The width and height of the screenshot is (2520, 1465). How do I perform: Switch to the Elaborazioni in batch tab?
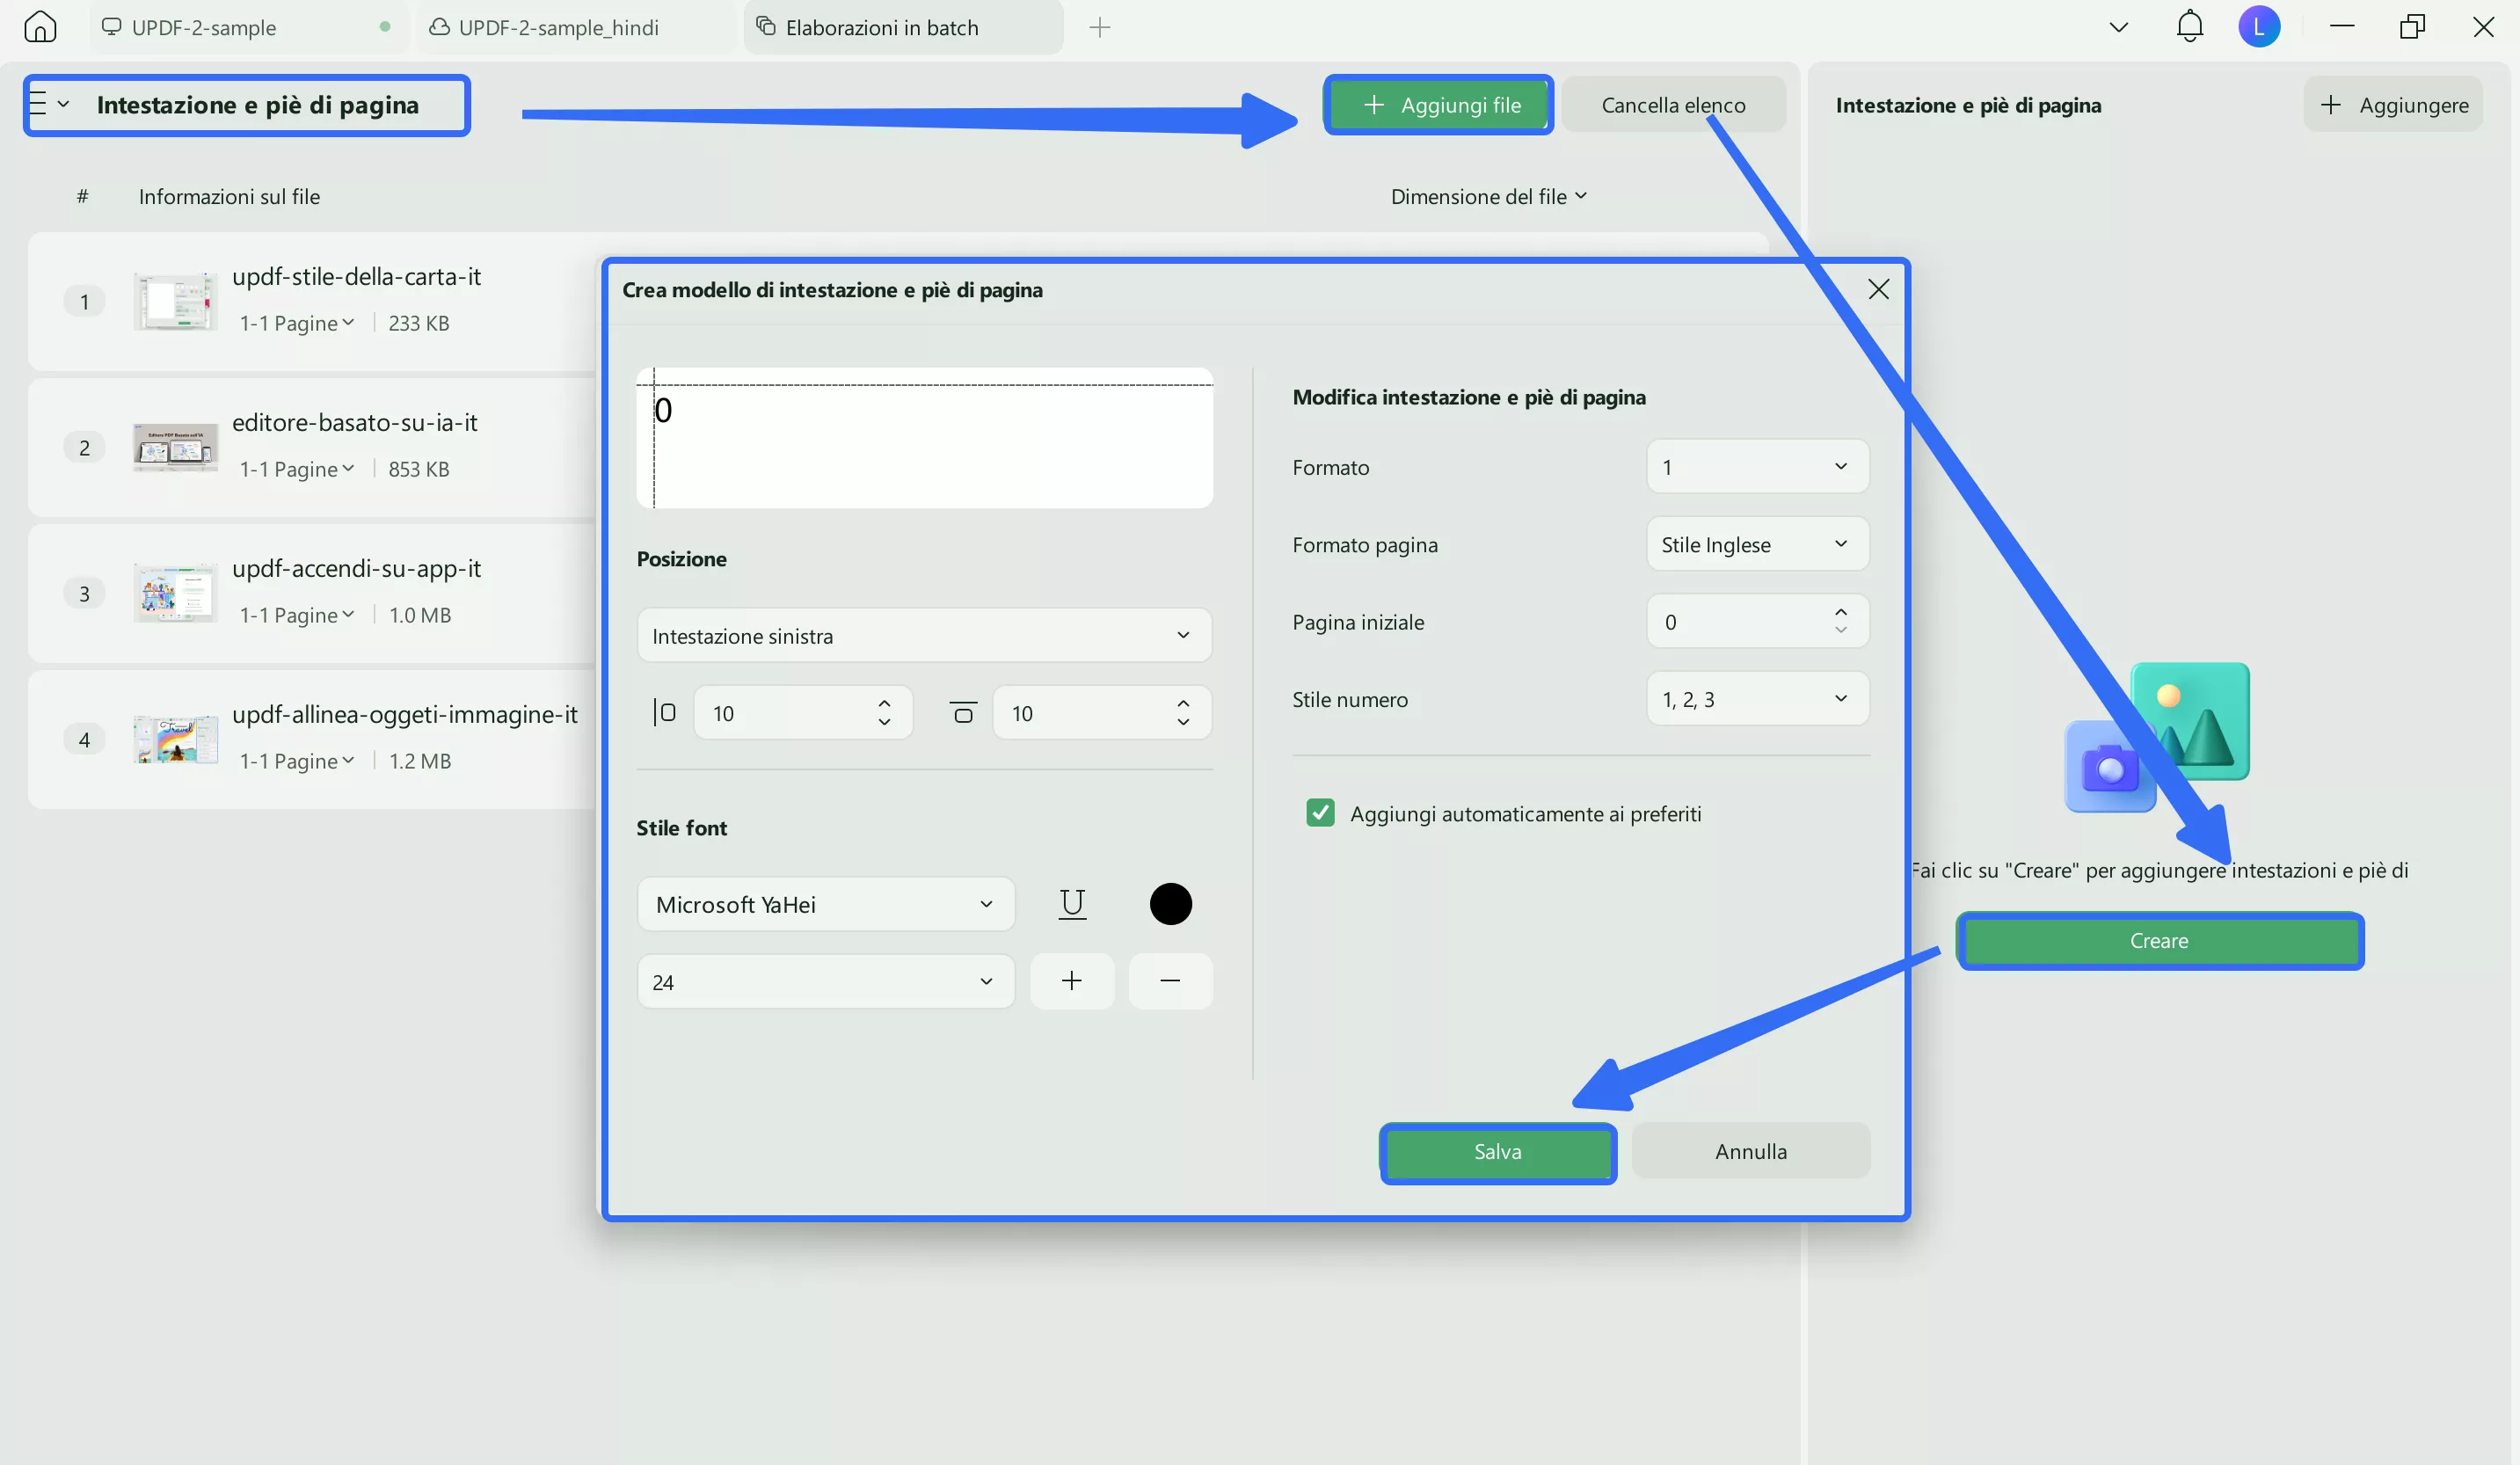tap(881, 27)
